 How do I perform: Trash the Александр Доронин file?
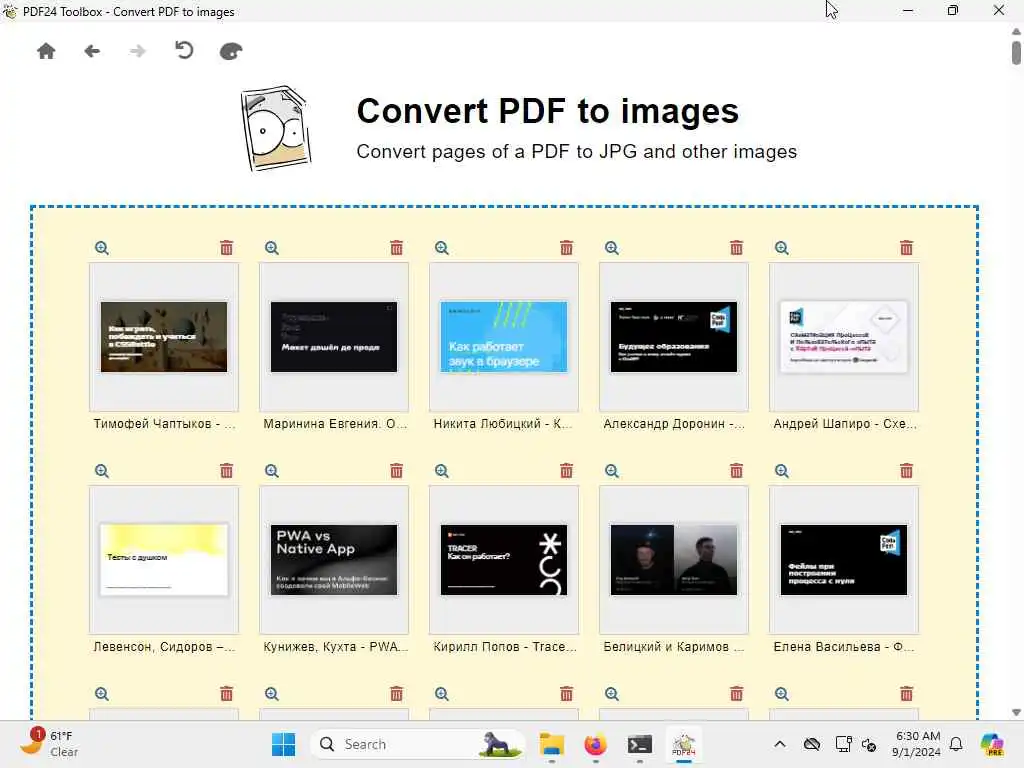pyautogui.click(x=737, y=248)
